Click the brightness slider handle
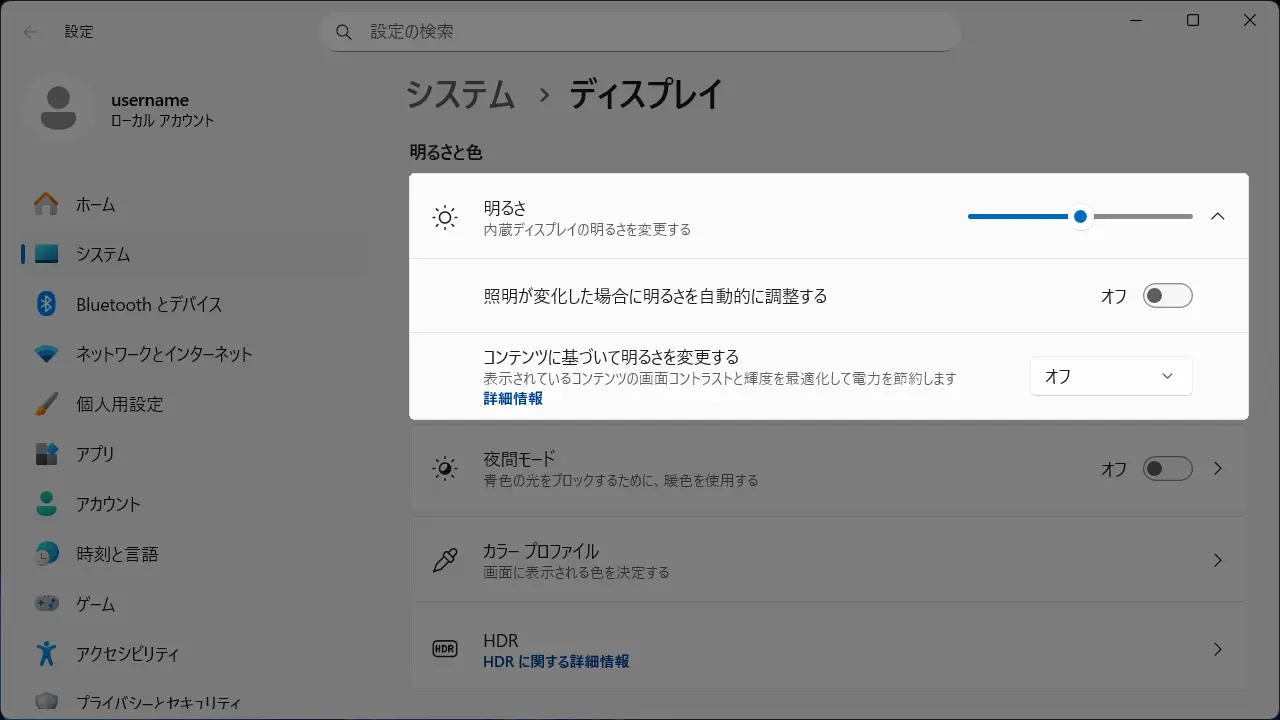1280x720 pixels. [1080, 216]
